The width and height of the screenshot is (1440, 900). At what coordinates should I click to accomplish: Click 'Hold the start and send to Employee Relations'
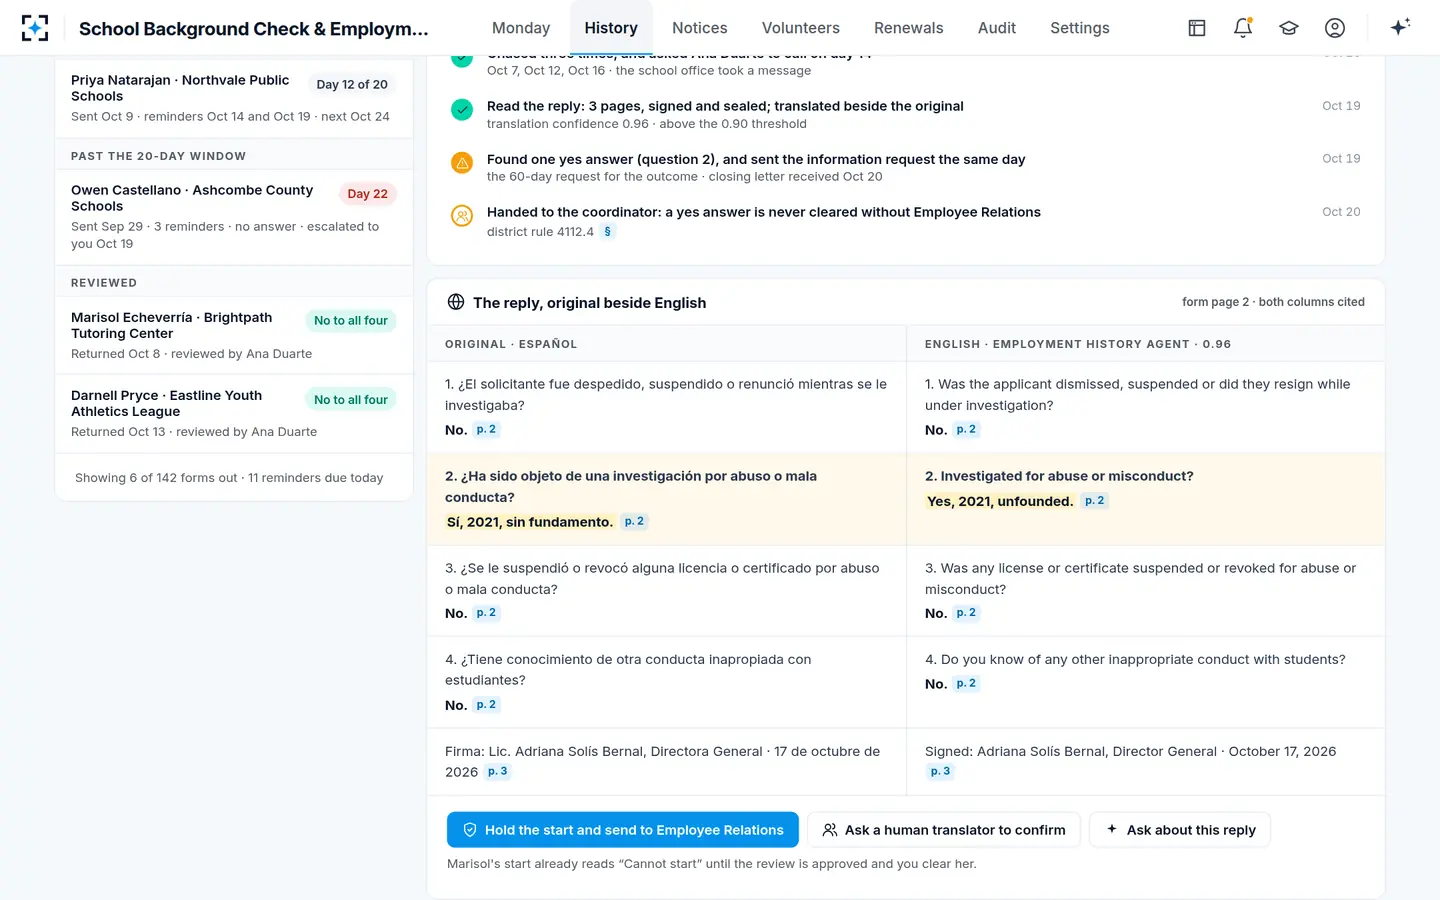623,830
